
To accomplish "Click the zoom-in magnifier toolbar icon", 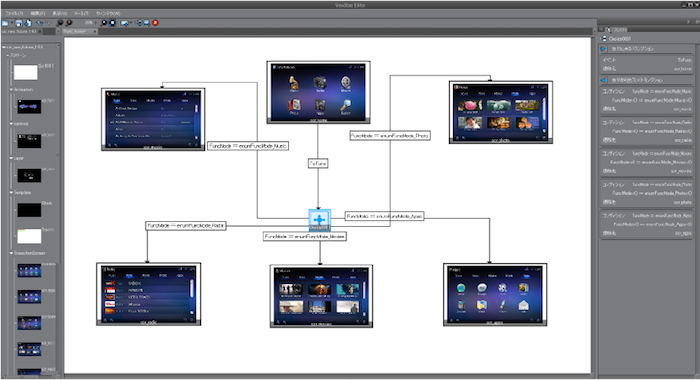I will 60,23.
